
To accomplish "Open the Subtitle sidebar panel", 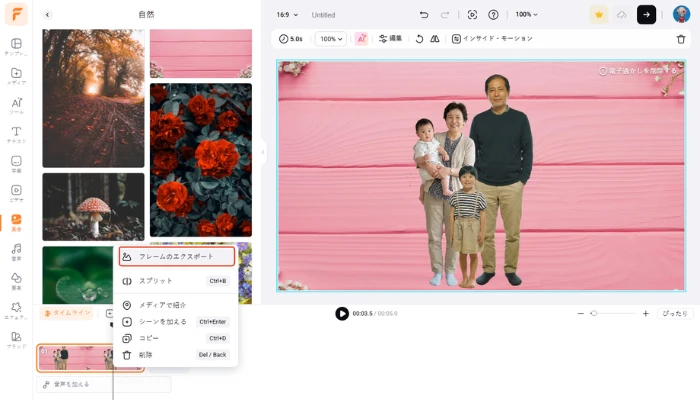I will 16,164.
